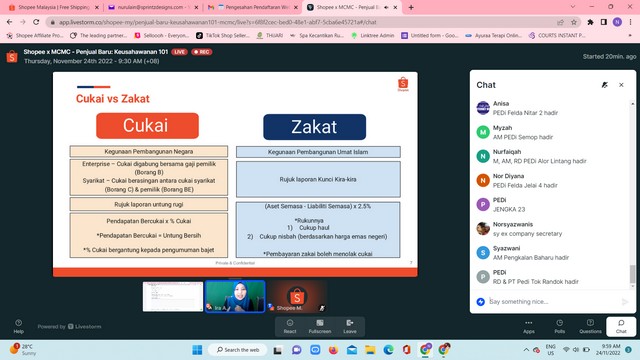
Task: Select the shared screen thumbnail
Action: tap(173, 296)
